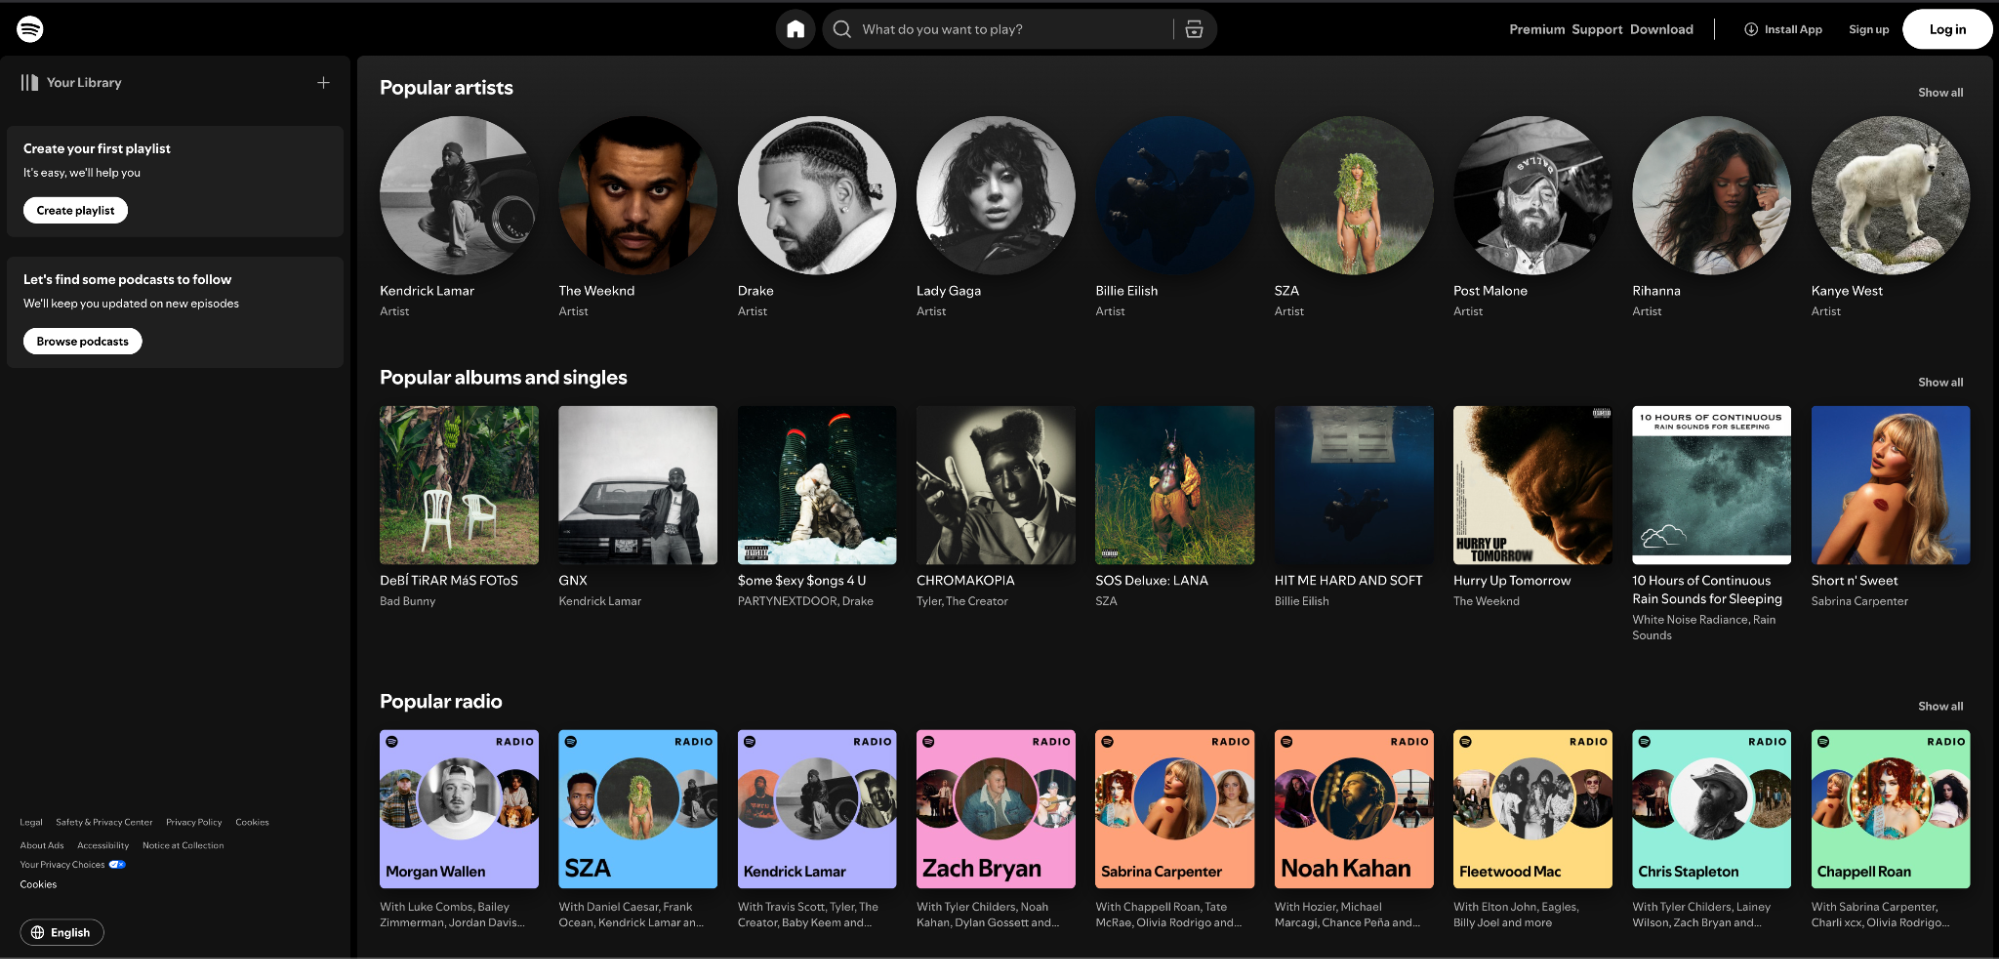Click the Popular artists heading
1999x959 pixels.
pyautogui.click(x=446, y=88)
